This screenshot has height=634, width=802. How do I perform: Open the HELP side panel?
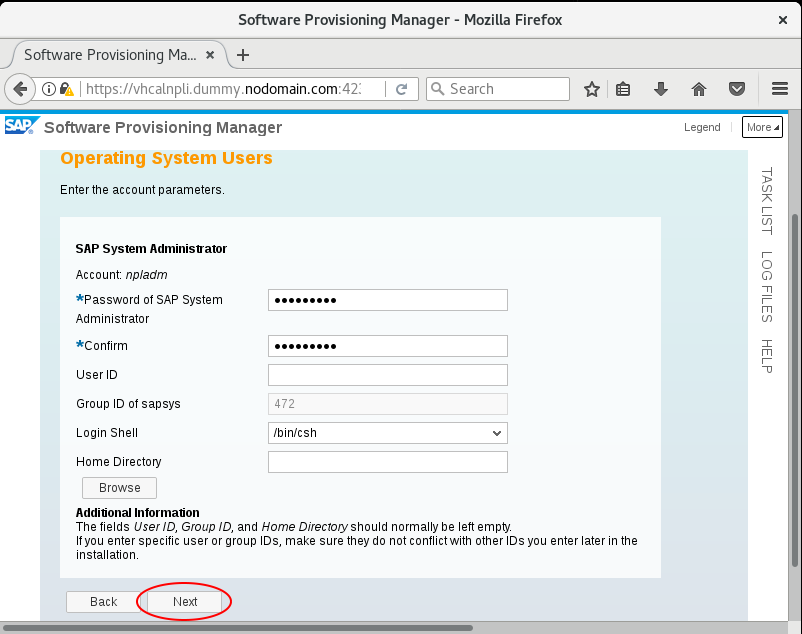pyautogui.click(x=766, y=356)
